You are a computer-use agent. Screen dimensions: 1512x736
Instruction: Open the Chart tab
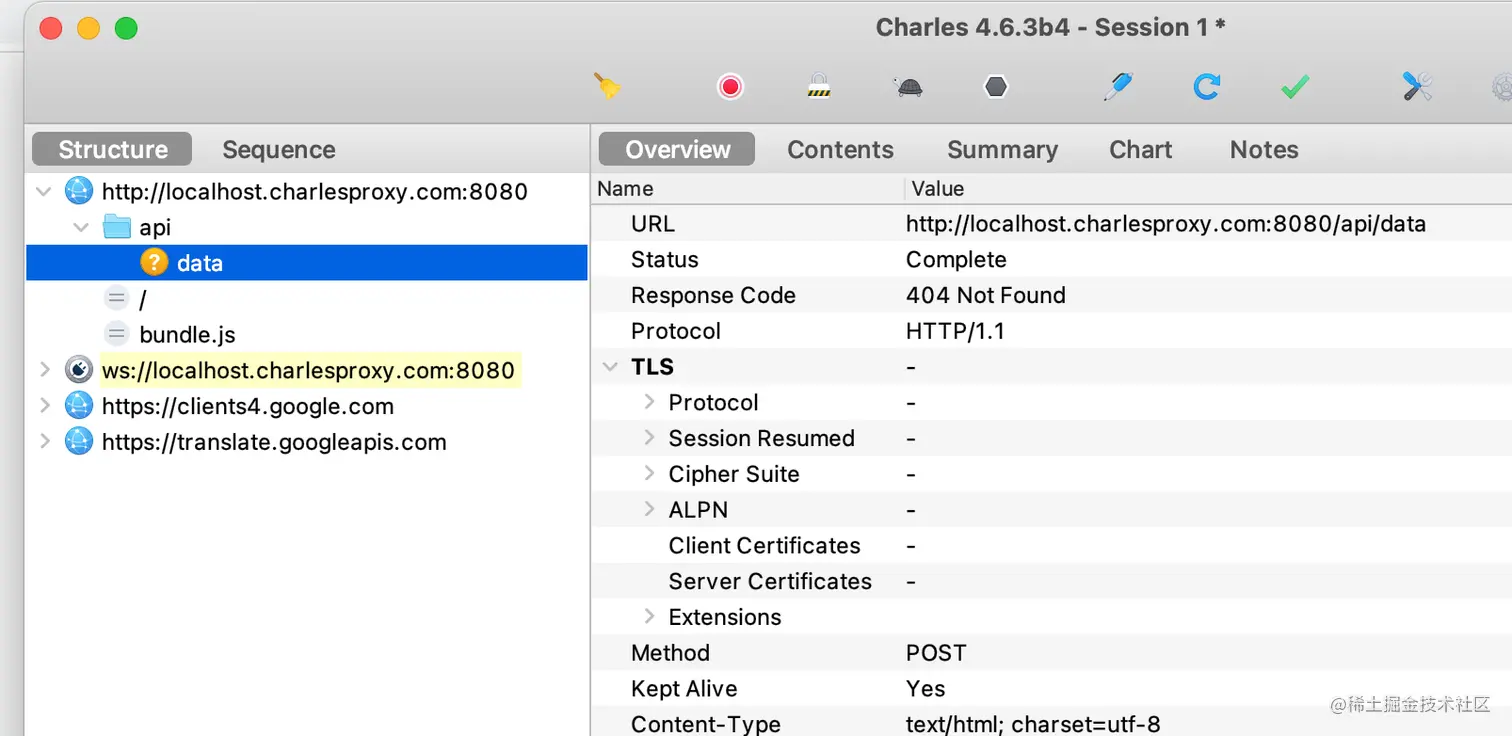tap(1140, 149)
